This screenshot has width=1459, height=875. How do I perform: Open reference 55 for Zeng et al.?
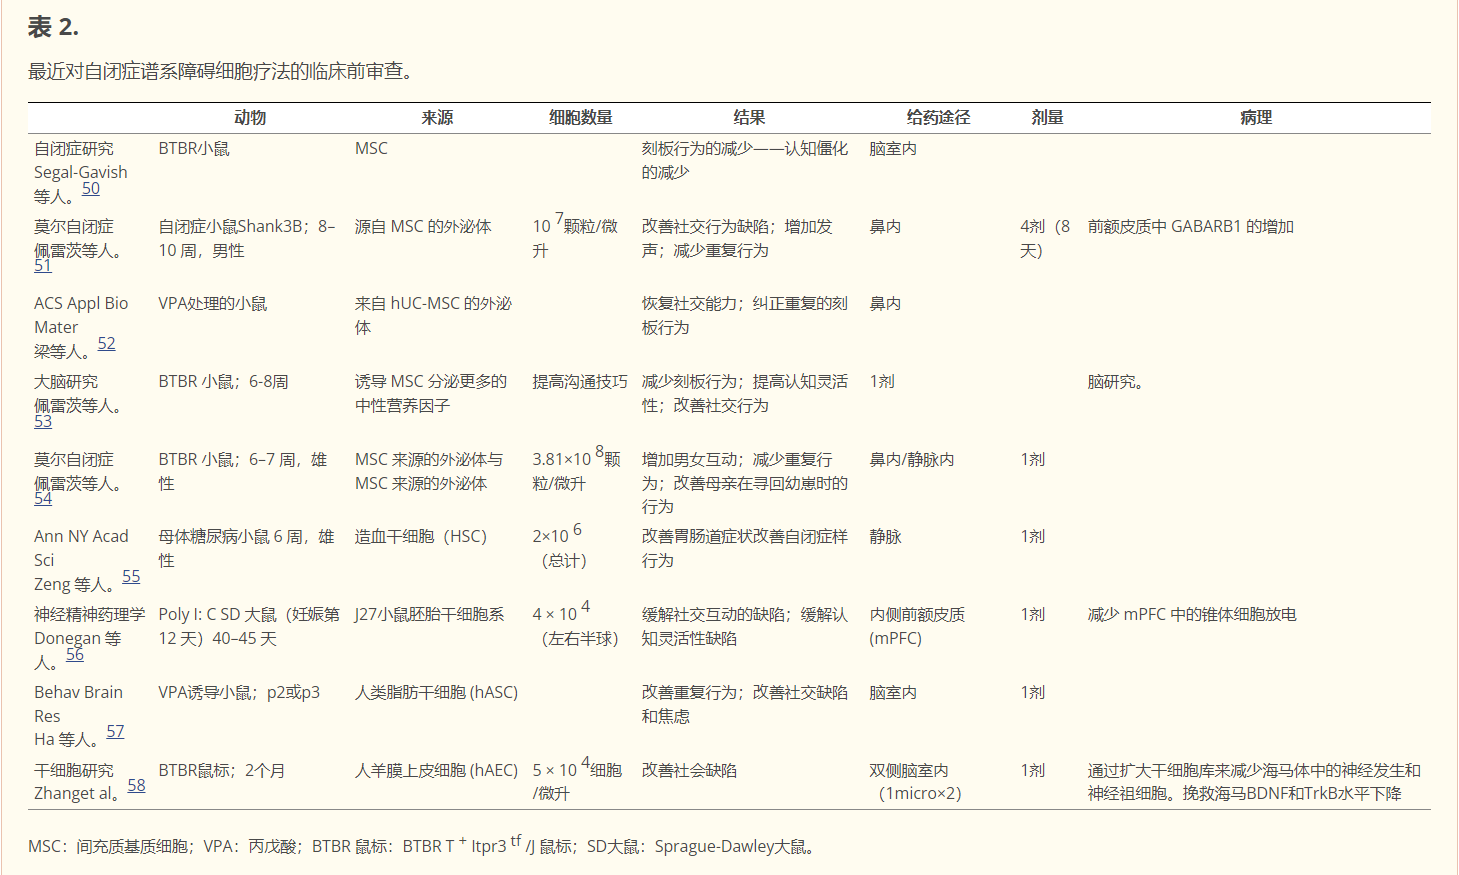point(131,576)
